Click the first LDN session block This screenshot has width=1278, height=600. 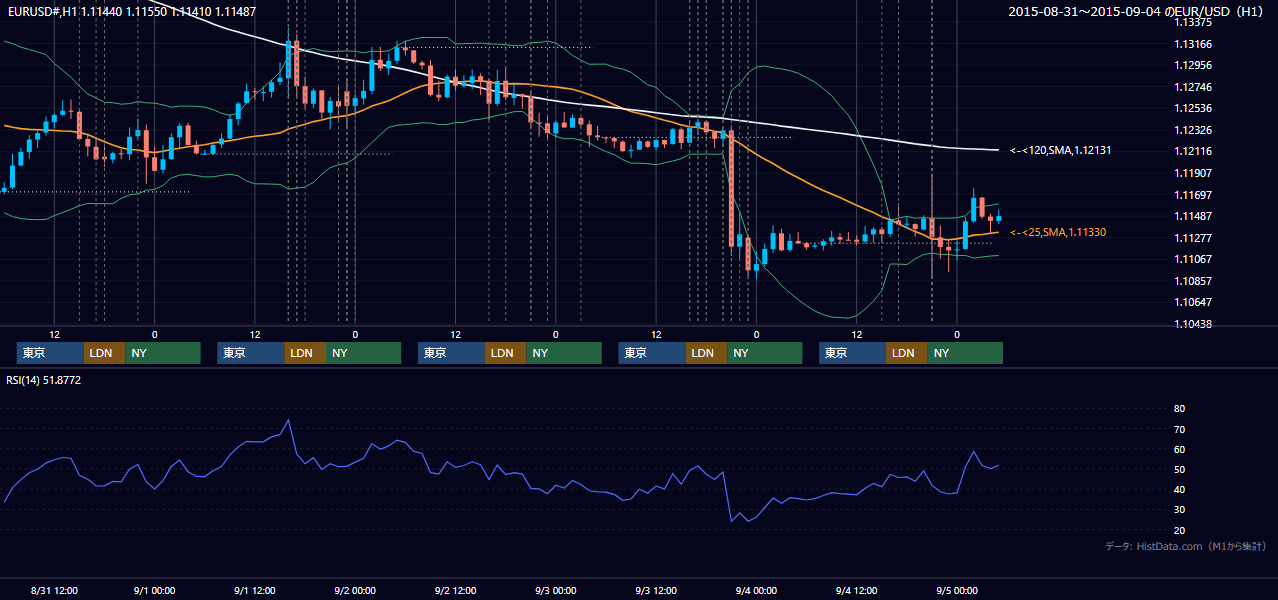(x=105, y=353)
